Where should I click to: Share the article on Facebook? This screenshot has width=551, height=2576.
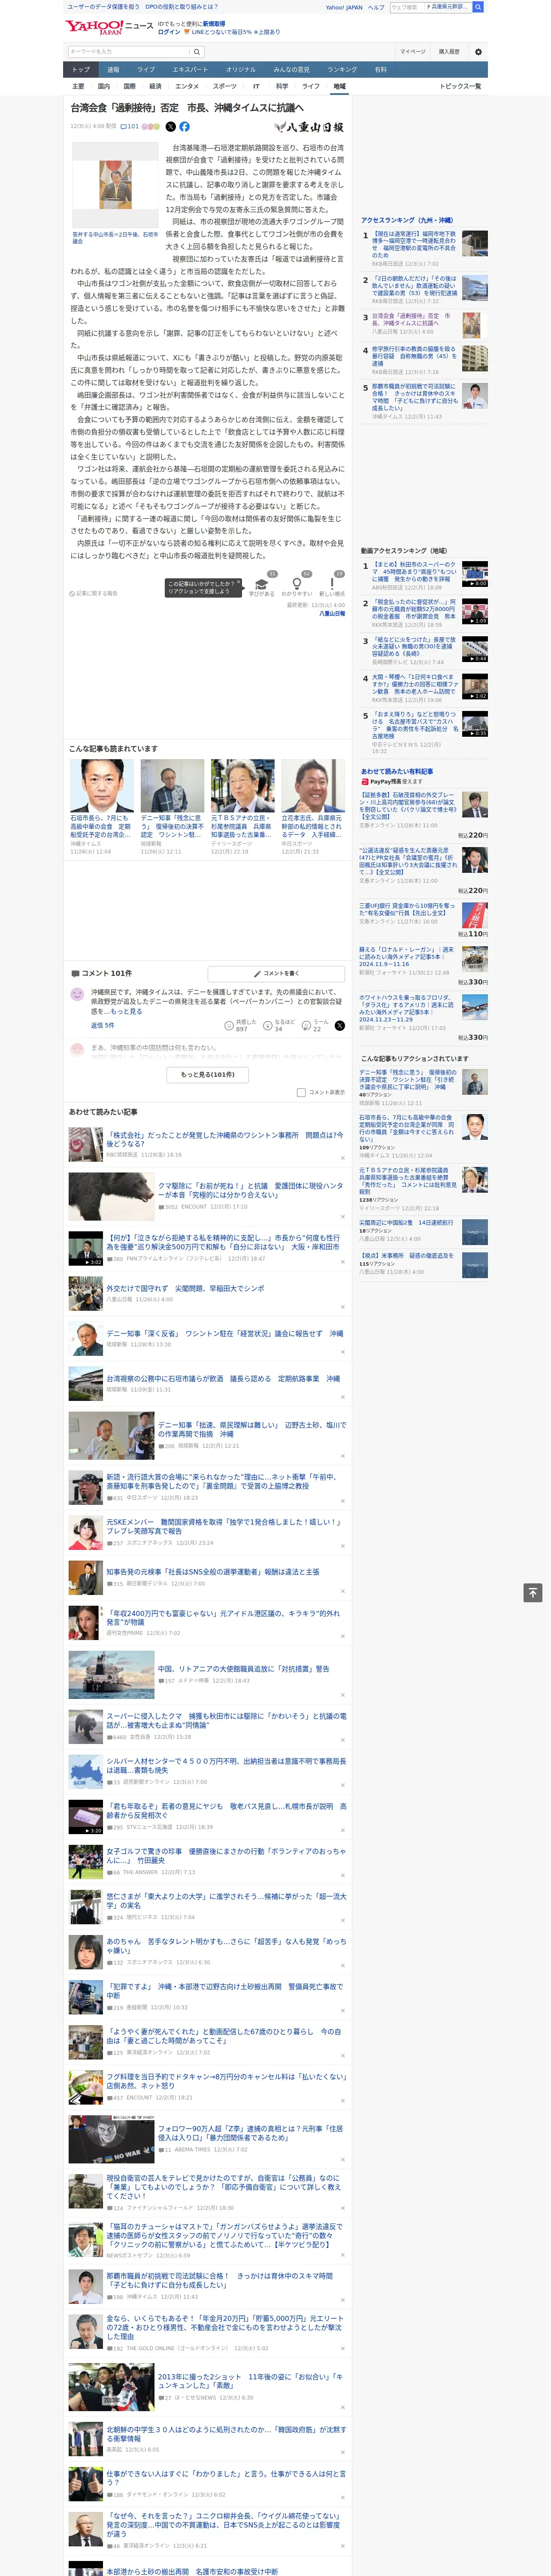[184, 127]
